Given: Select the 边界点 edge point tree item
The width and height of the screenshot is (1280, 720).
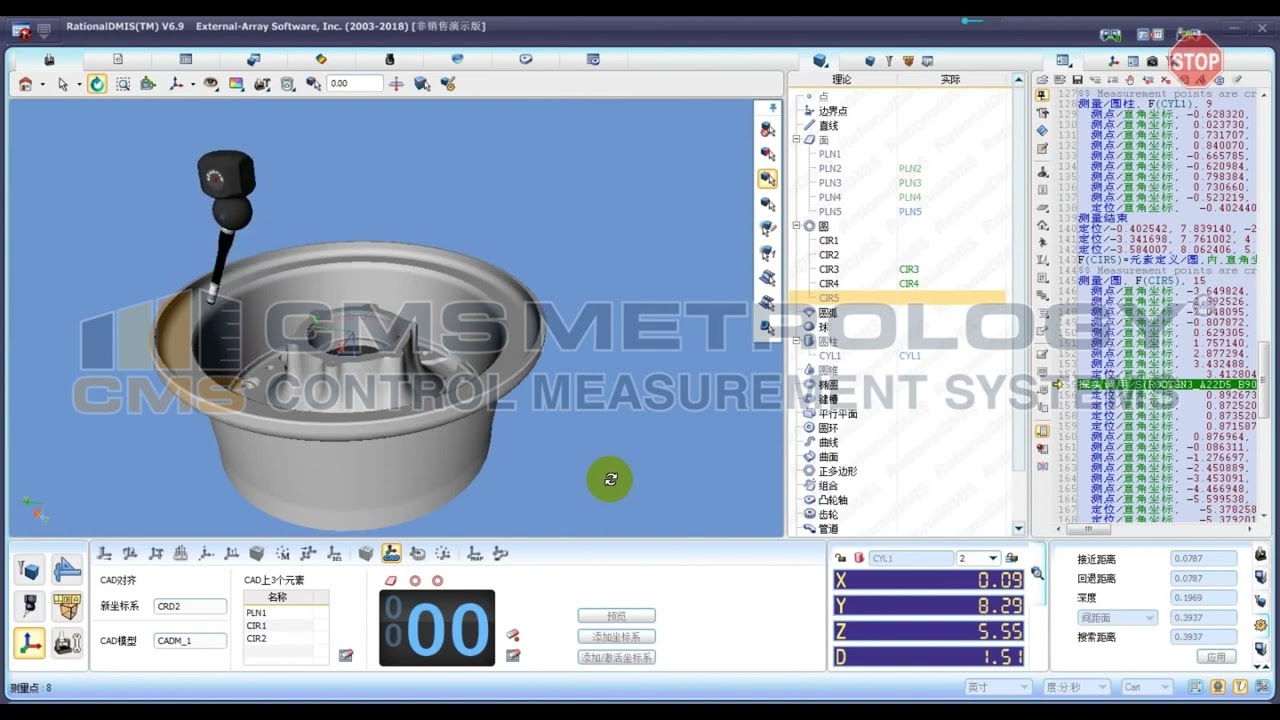Looking at the screenshot, I should tap(832, 111).
